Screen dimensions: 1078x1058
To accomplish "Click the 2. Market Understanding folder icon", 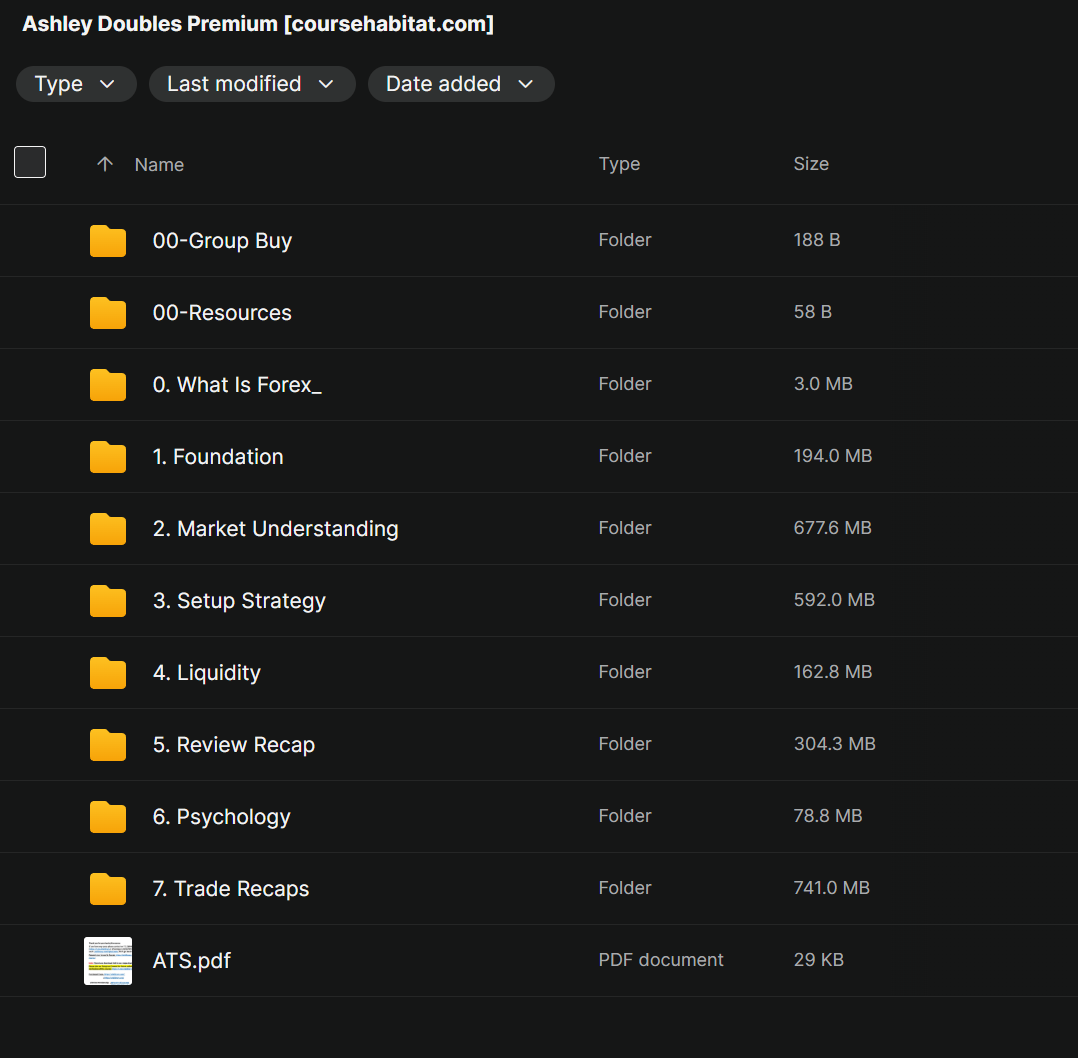I will (108, 529).
